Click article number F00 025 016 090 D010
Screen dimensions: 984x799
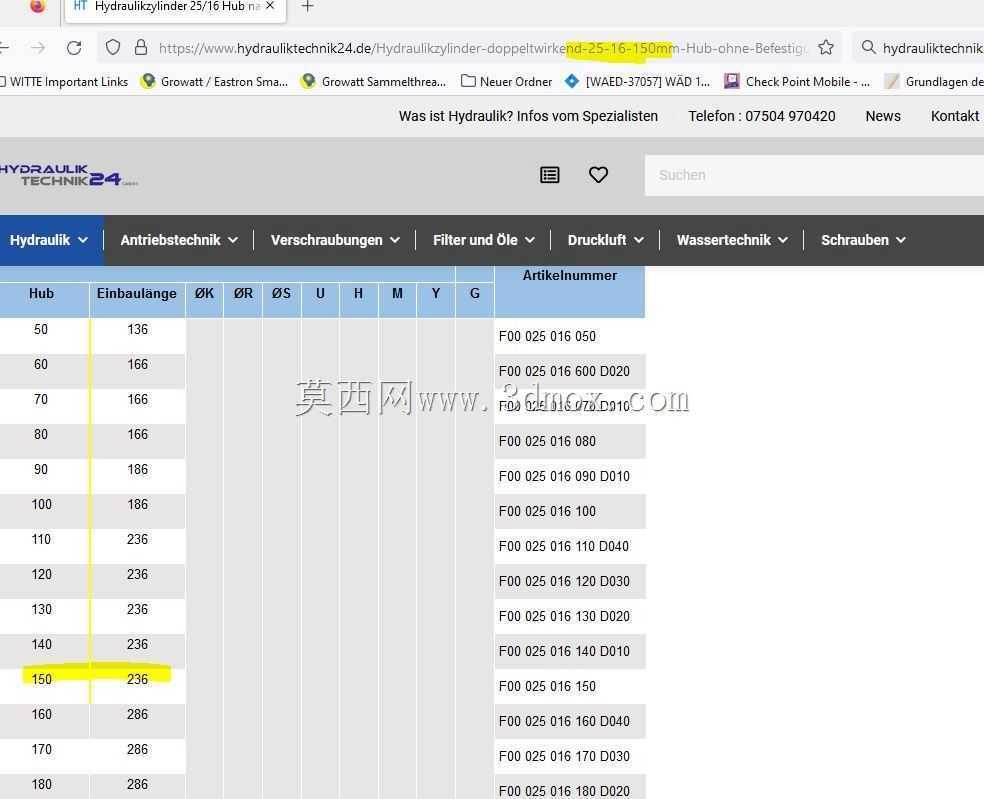564,476
